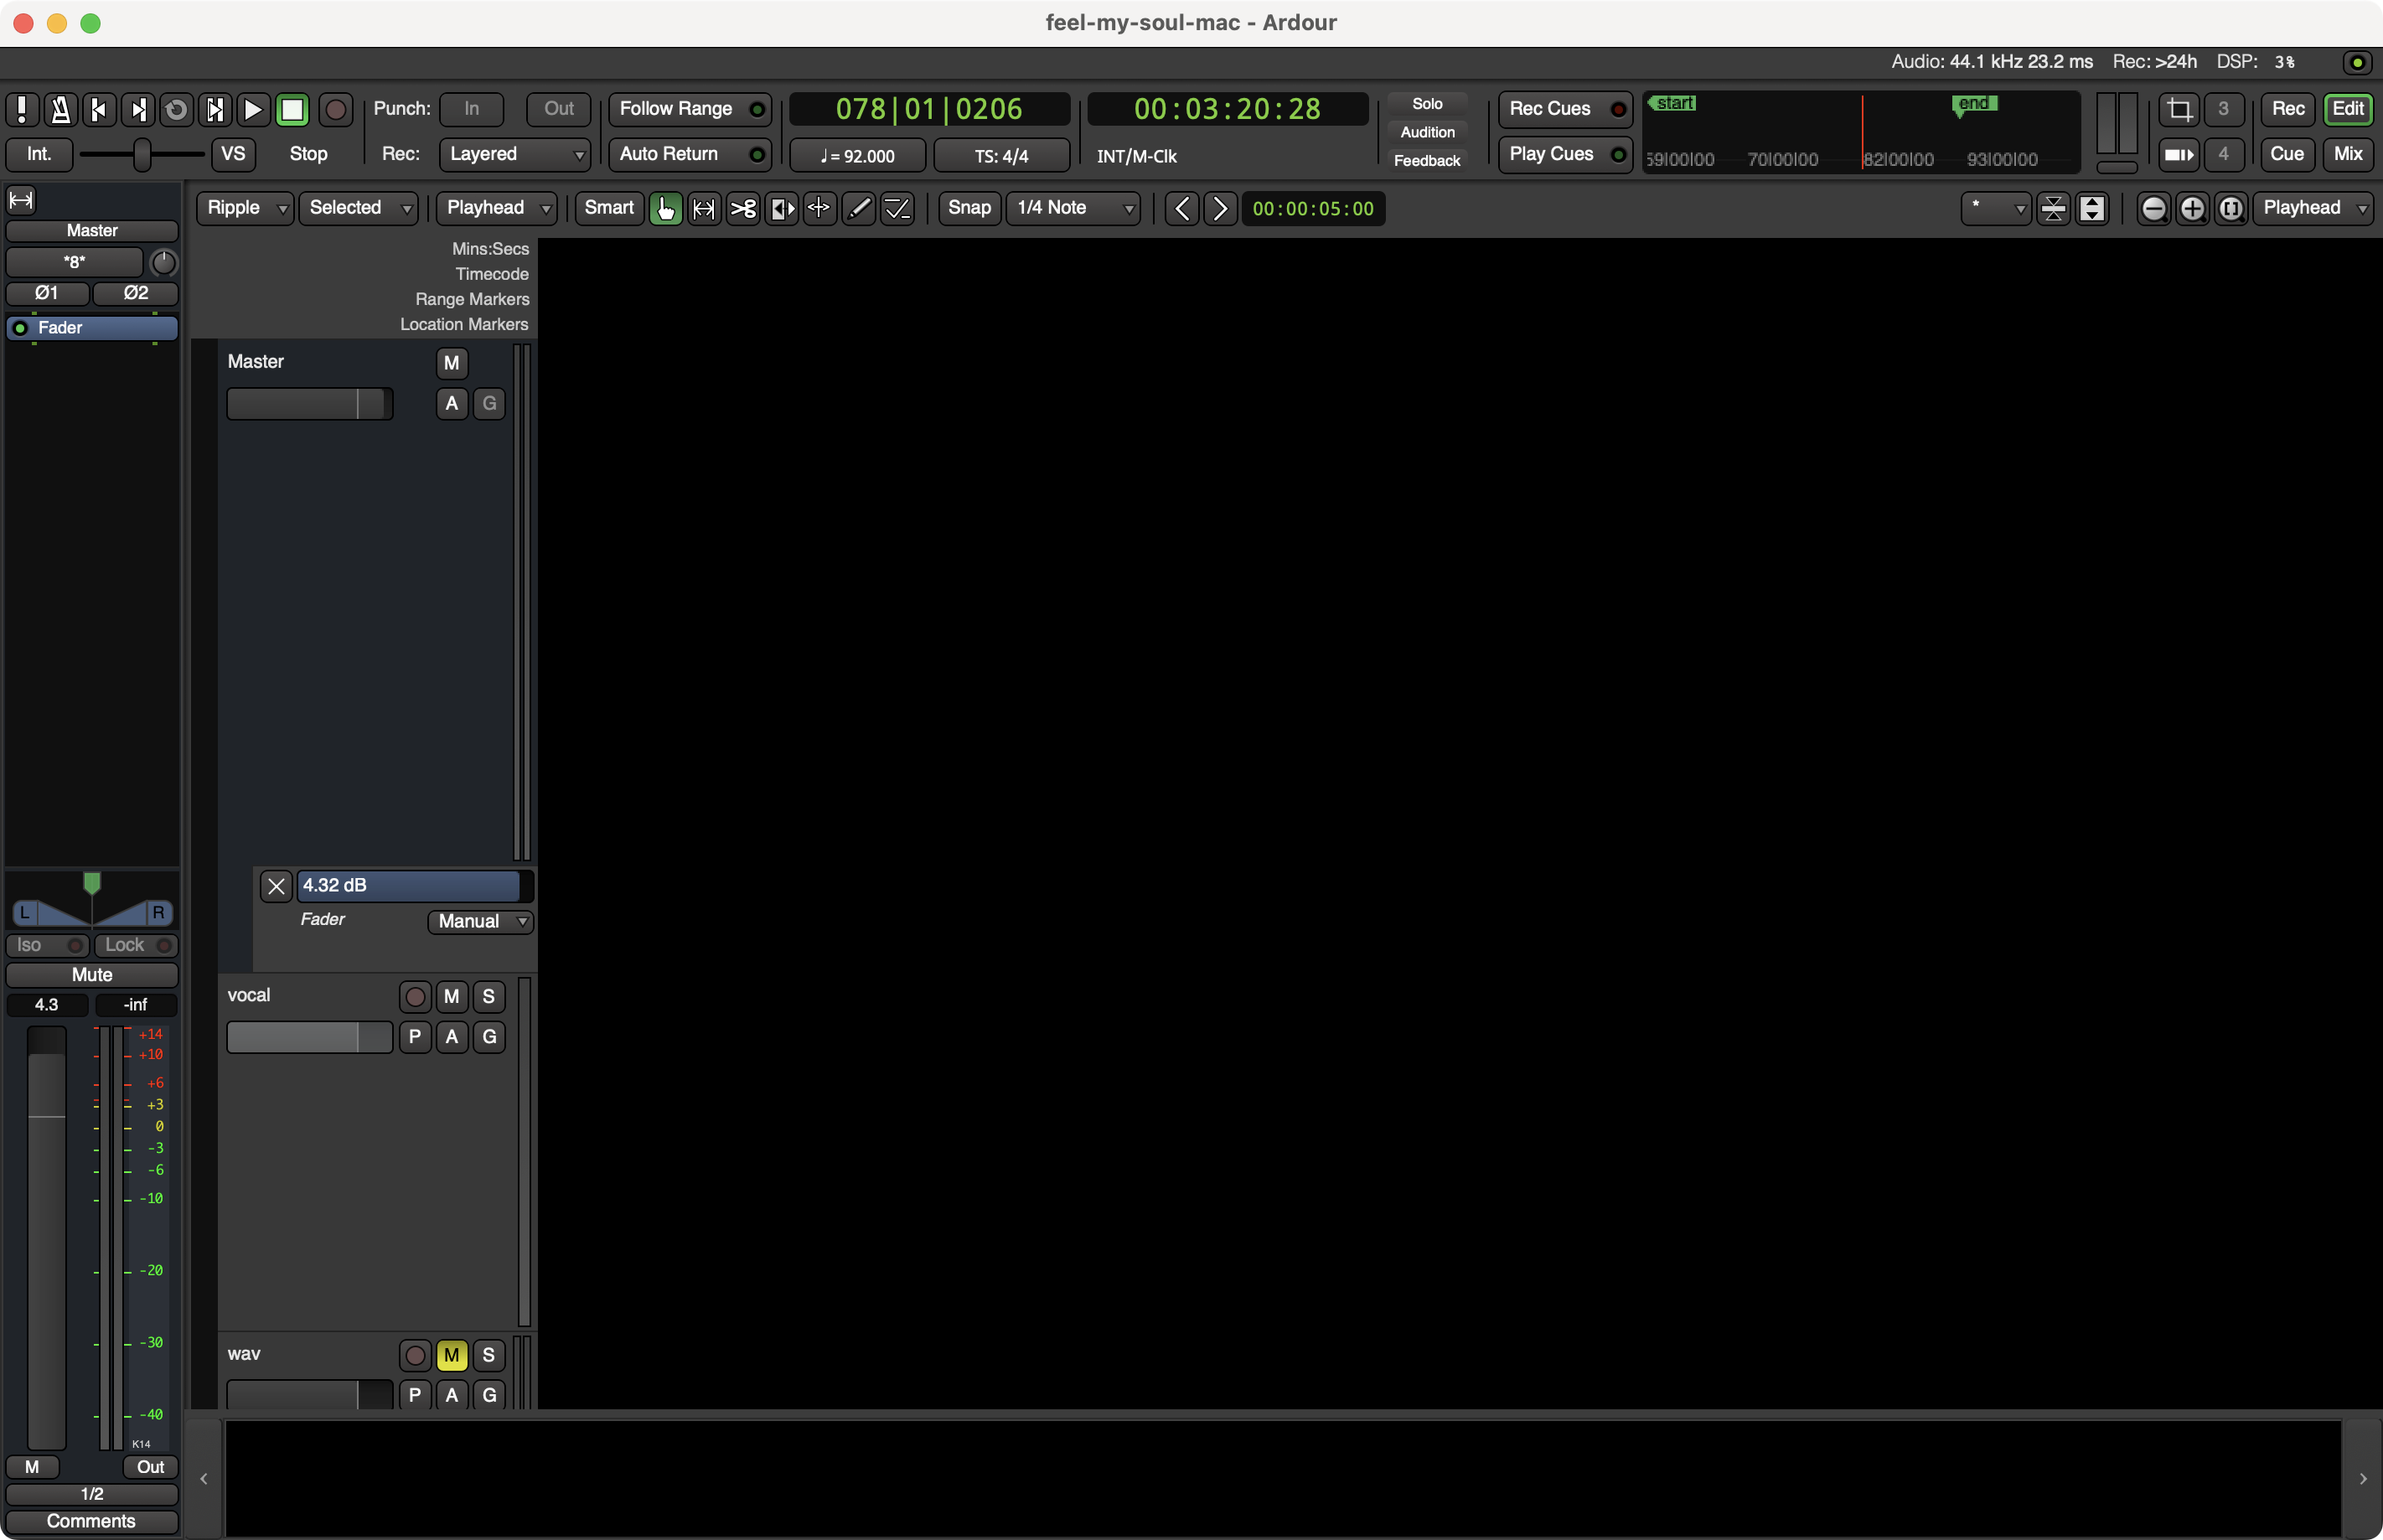Start playback with the Play button
Image resolution: width=2383 pixels, height=1540 pixels.
pos(253,109)
